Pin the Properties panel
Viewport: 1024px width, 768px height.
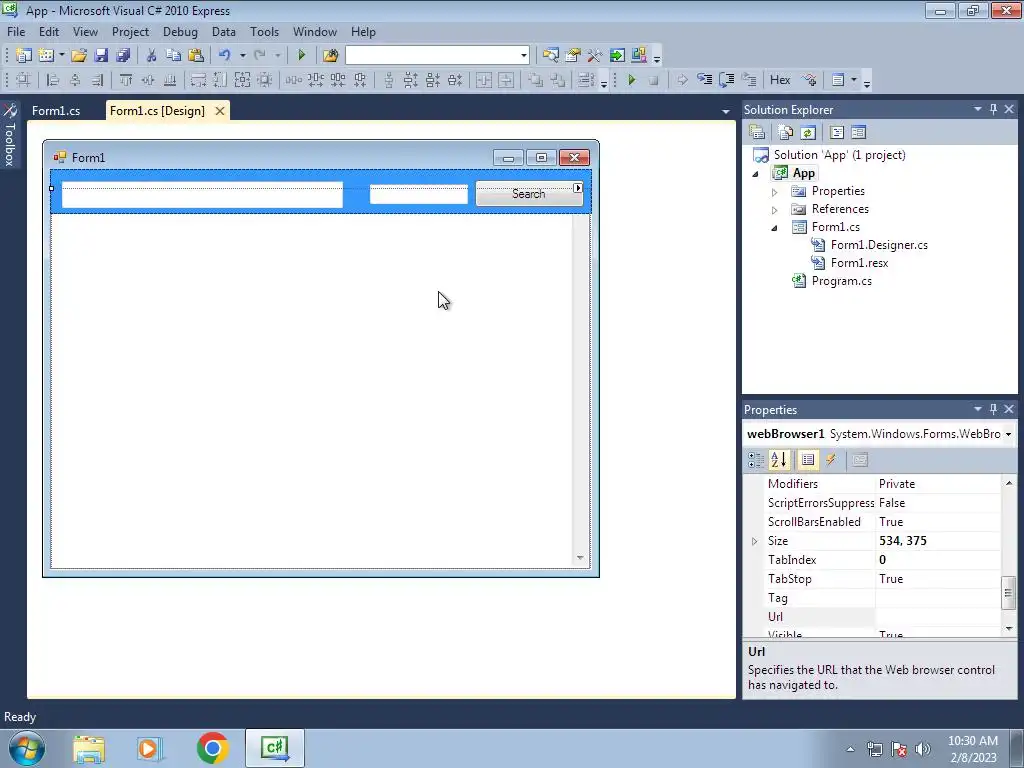point(993,409)
